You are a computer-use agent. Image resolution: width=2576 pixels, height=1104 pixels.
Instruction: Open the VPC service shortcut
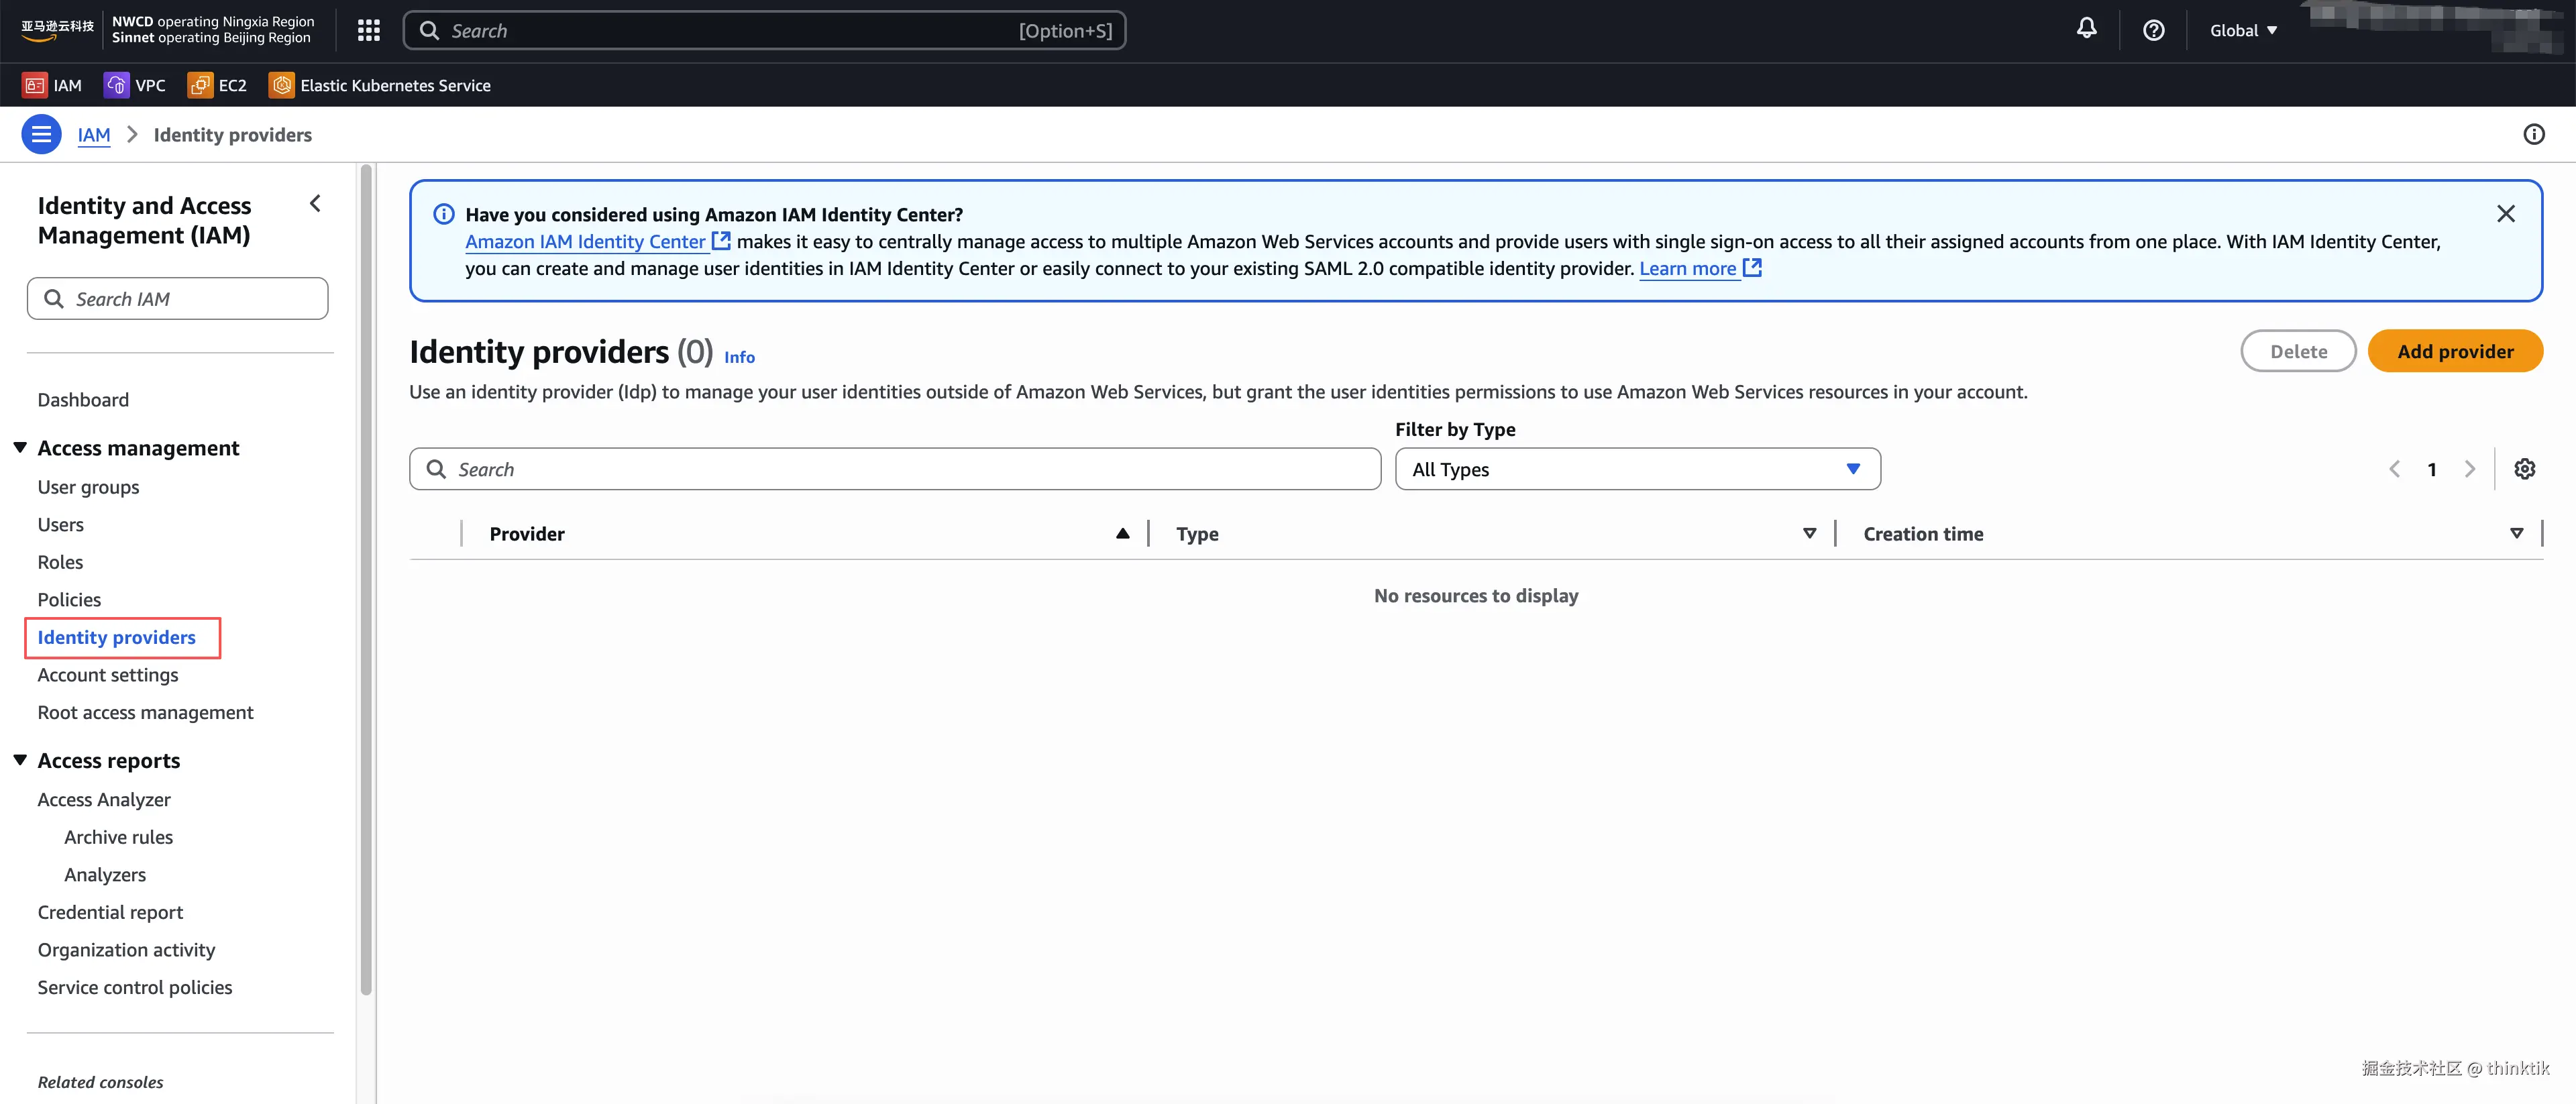pyautogui.click(x=135, y=86)
